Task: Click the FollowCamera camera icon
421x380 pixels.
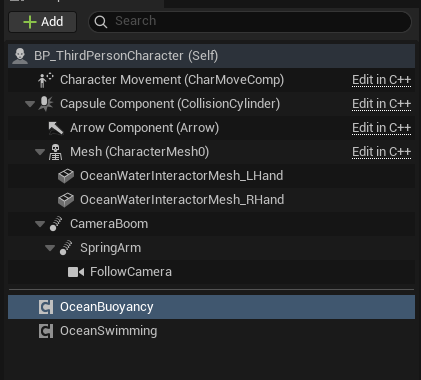Action: click(x=76, y=272)
